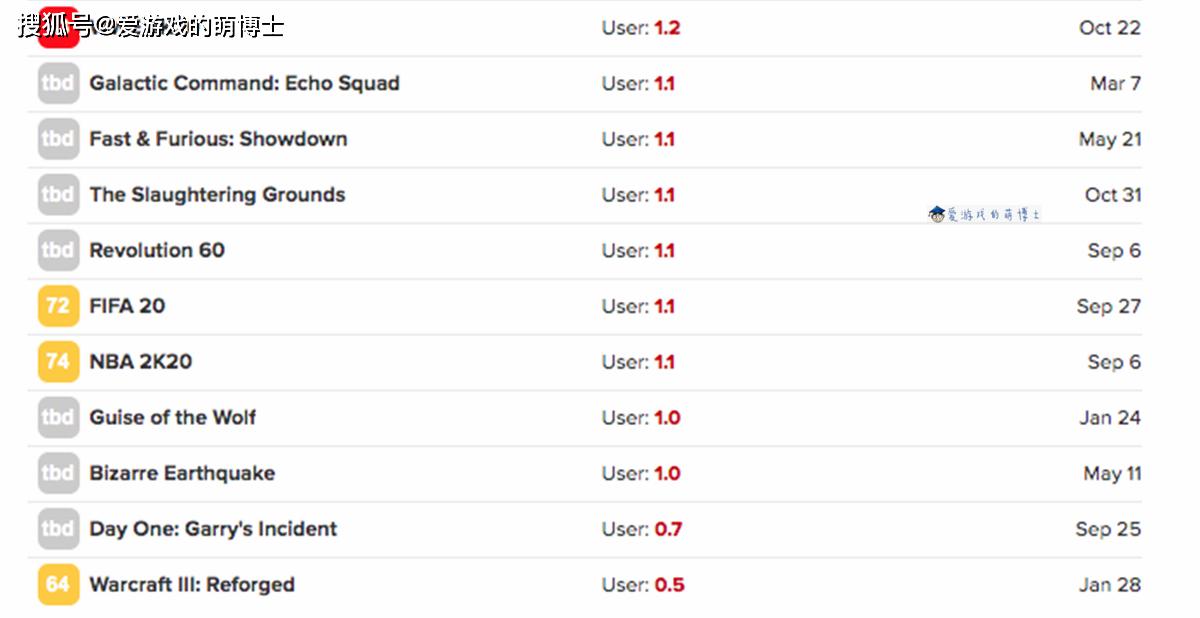Click the yellow 74 metascore badge
Viewport: 1200px width, 618px height.
pyautogui.click(x=58, y=362)
